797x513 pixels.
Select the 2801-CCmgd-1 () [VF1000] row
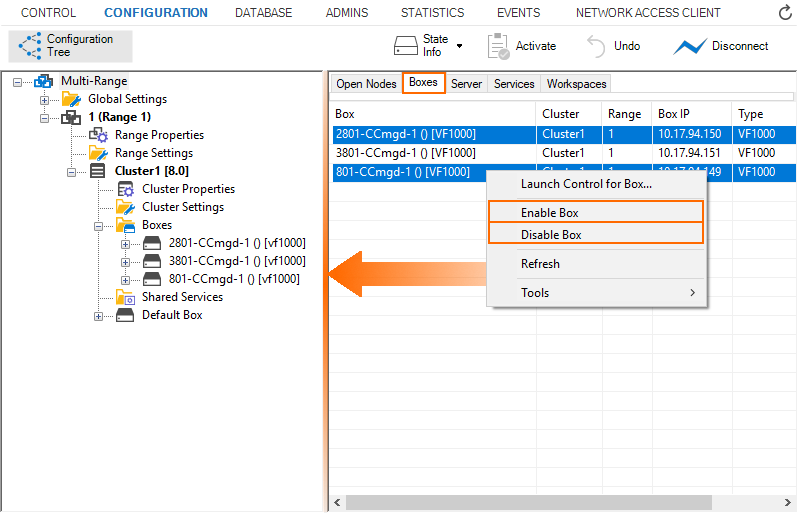564,134
